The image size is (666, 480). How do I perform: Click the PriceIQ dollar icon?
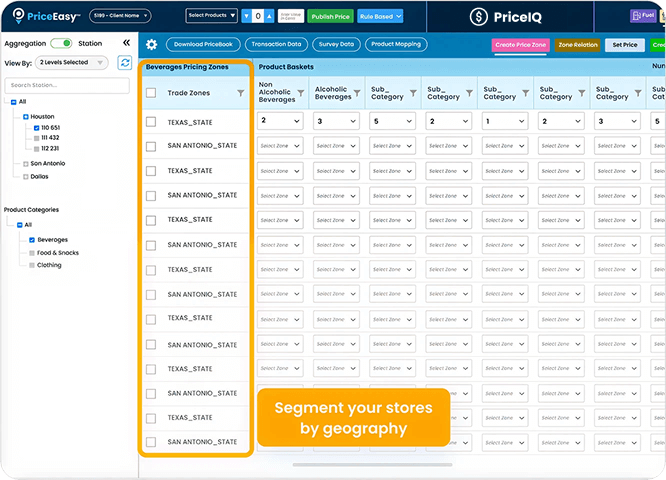(477, 17)
